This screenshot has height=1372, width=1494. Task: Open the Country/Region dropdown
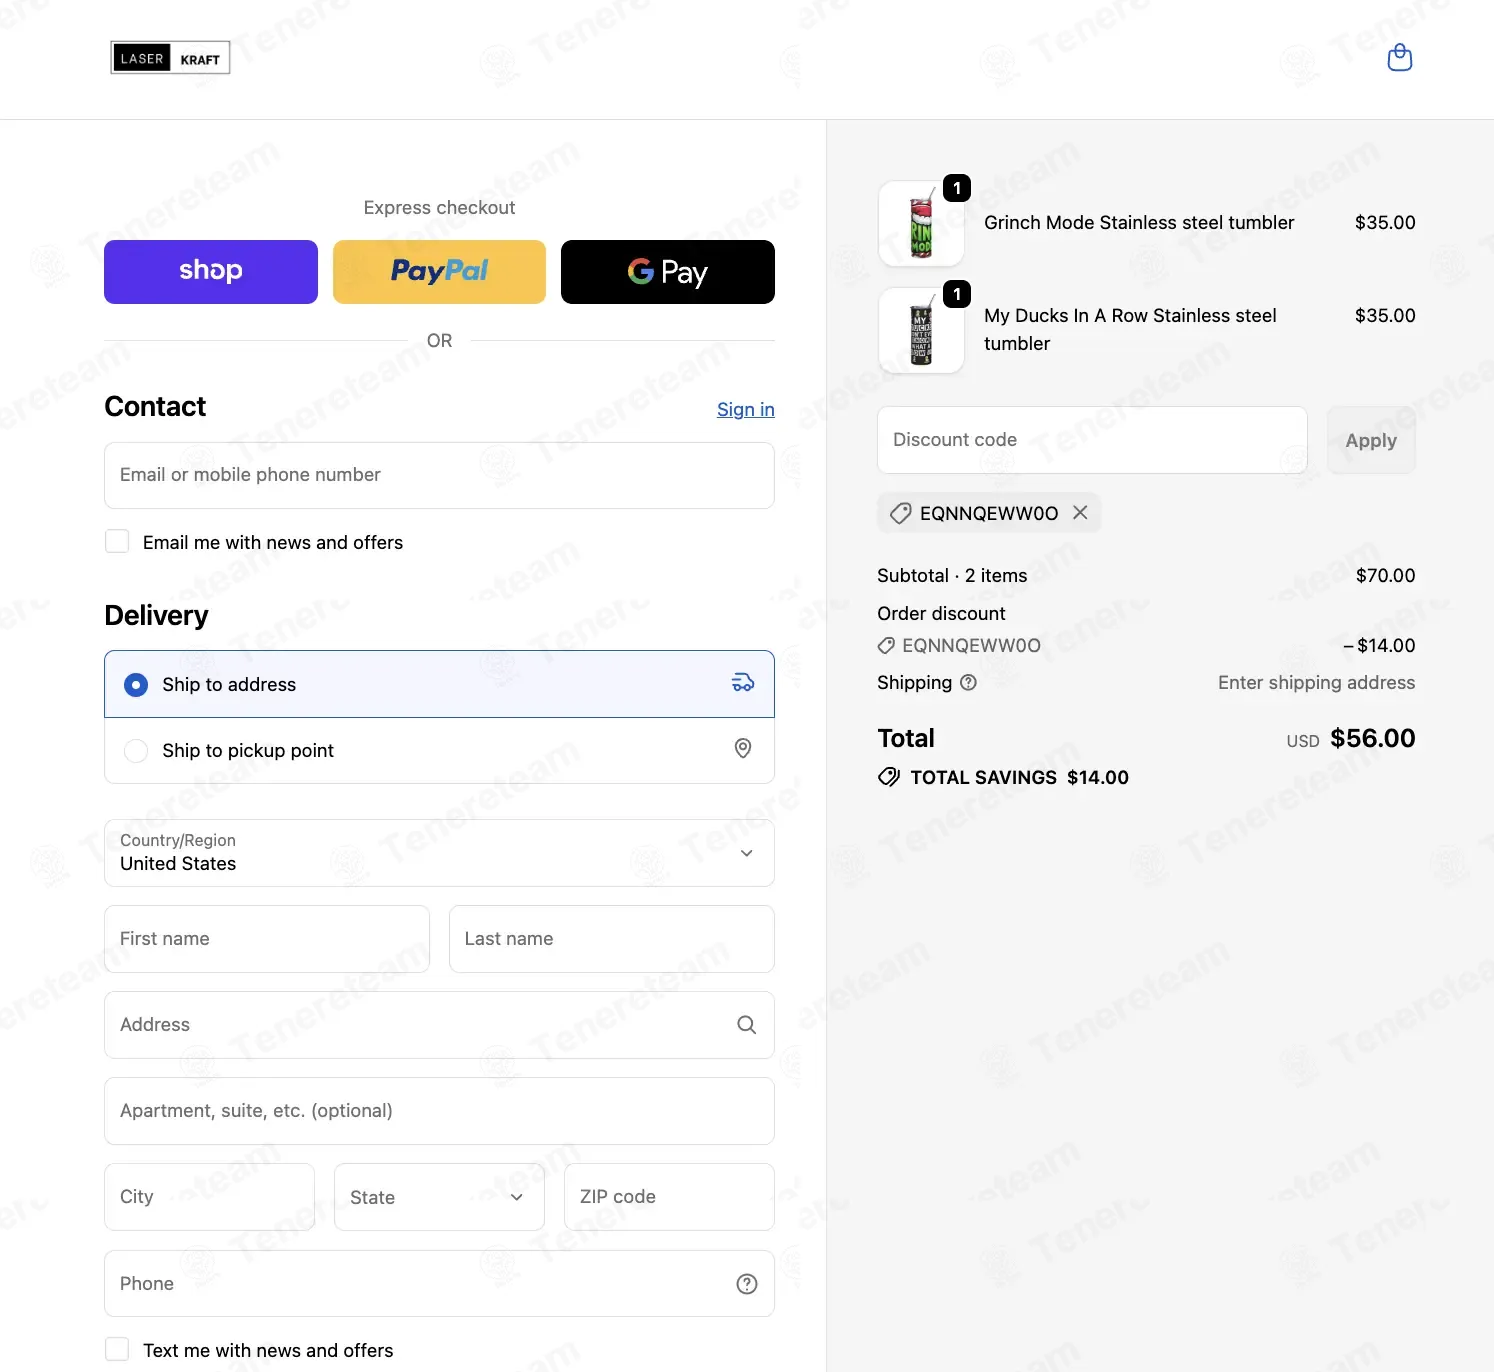pyautogui.click(x=439, y=853)
